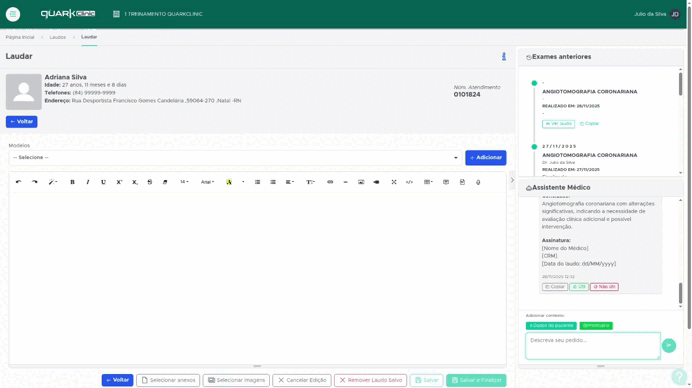
Task: Go to Página Inicial breadcrumb
Action: coord(20,38)
